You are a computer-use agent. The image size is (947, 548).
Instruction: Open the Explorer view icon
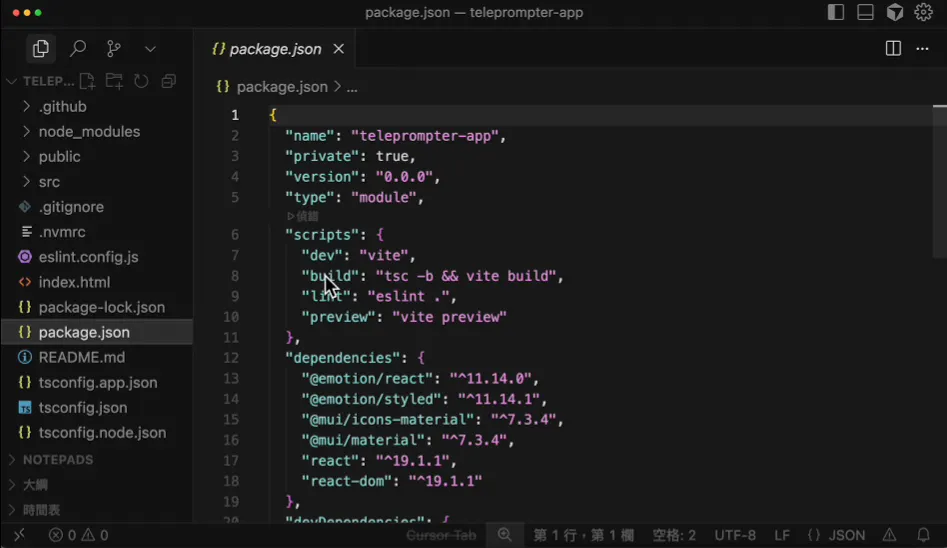coord(40,48)
